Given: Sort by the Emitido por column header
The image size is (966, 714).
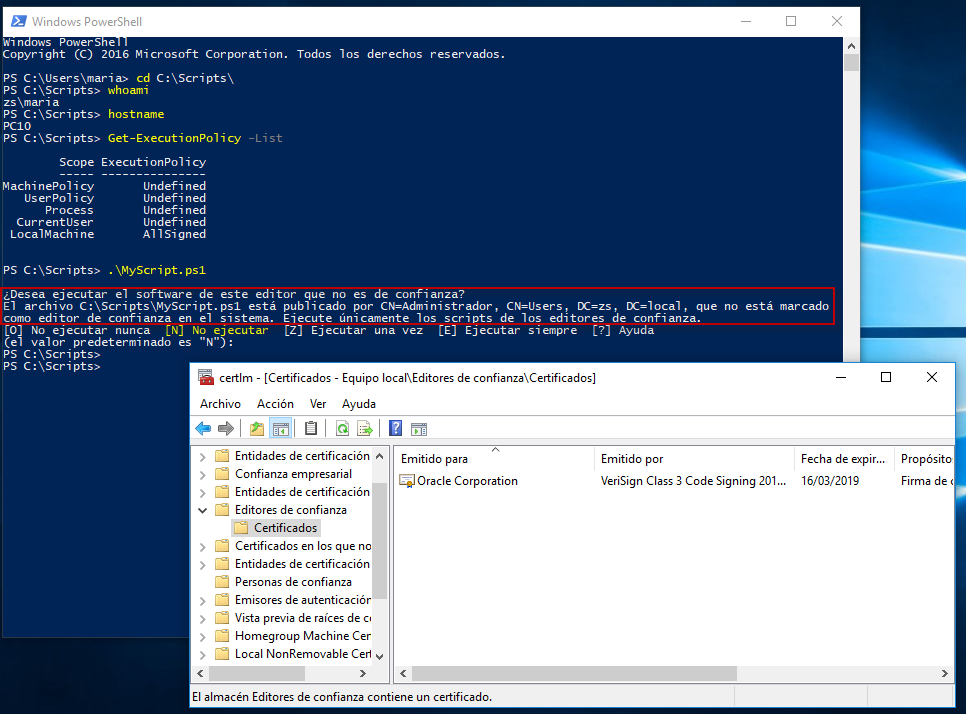Looking at the screenshot, I should tap(694, 458).
